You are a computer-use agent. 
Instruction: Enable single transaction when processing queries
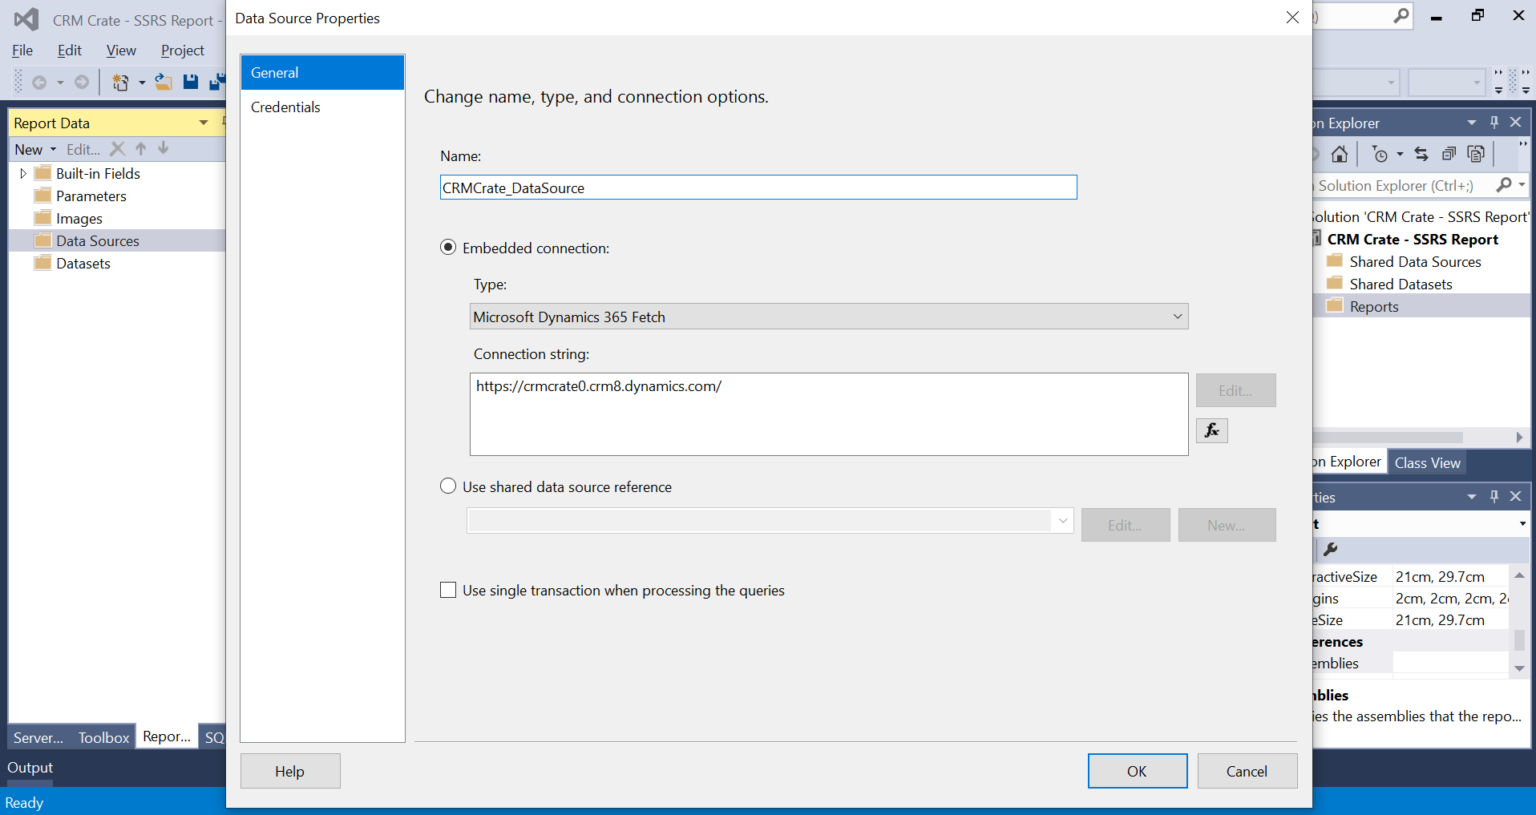[x=448, y=590]
